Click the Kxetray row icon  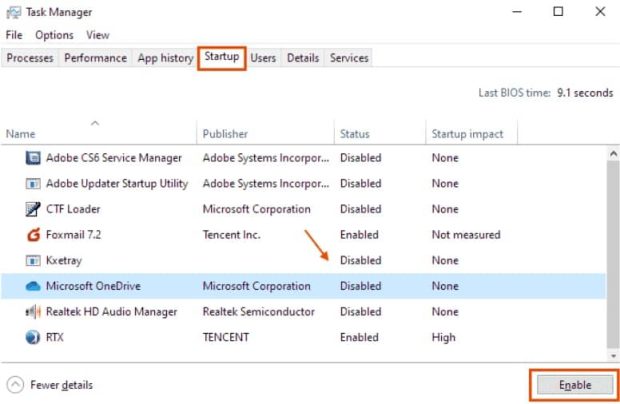pos(32,261)
